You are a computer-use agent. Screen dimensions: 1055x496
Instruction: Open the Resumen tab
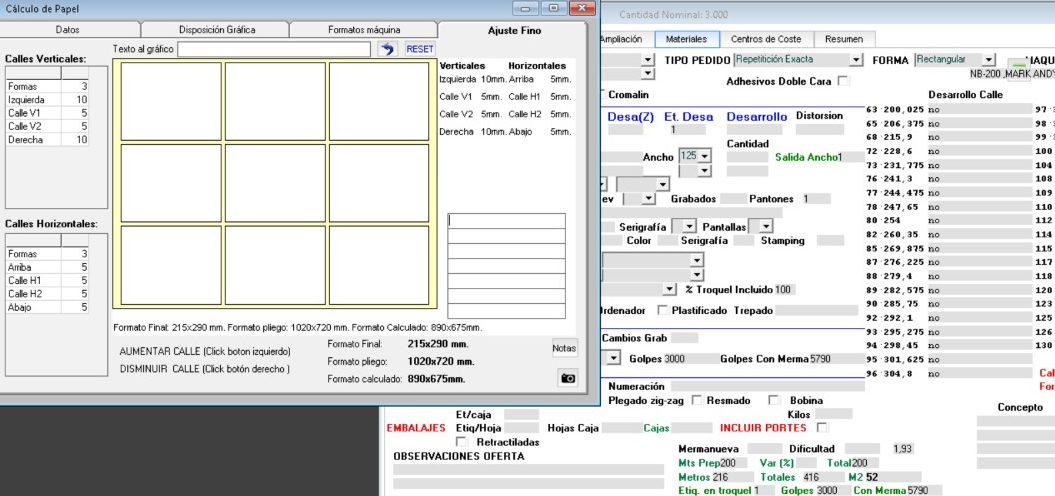click(844, 39)
